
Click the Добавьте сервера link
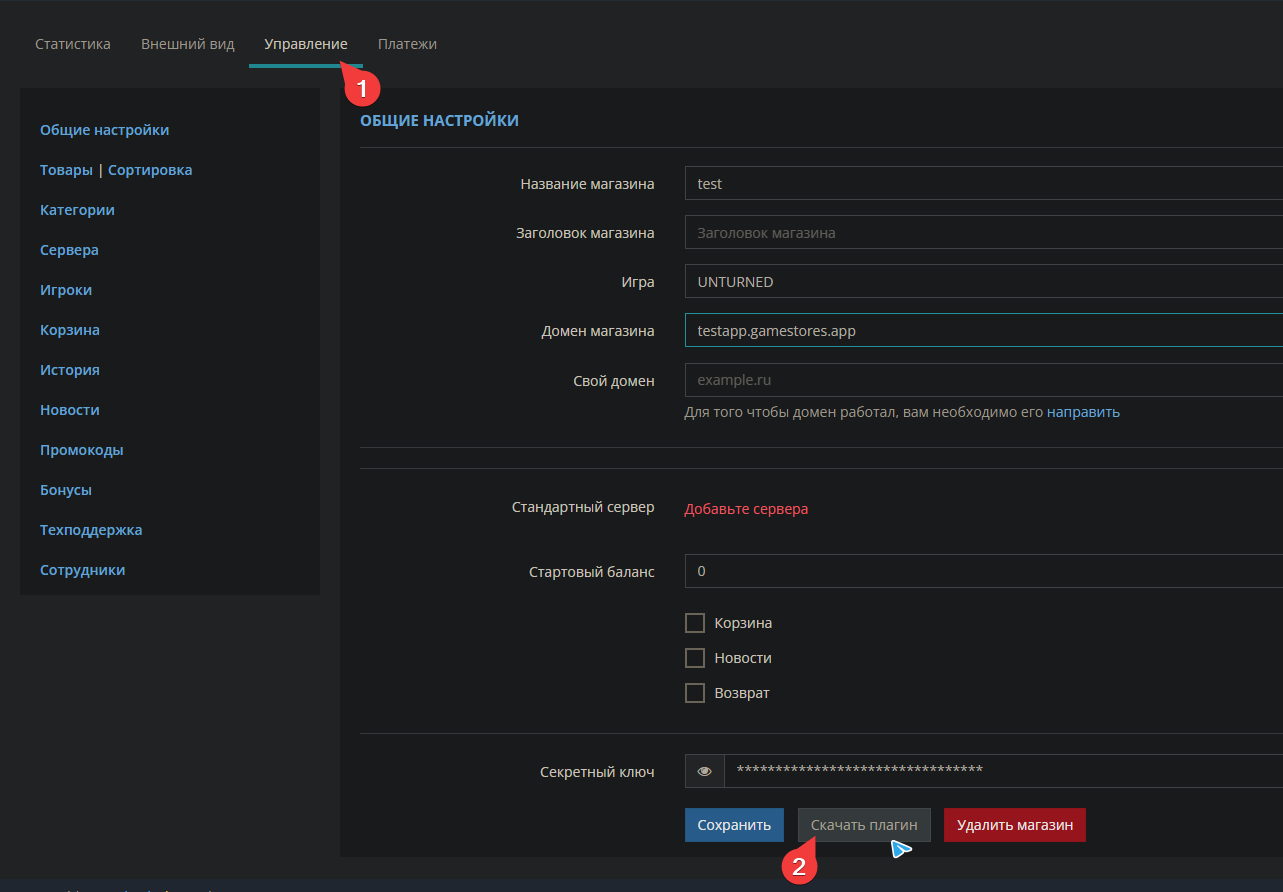[x=746, y=509]
